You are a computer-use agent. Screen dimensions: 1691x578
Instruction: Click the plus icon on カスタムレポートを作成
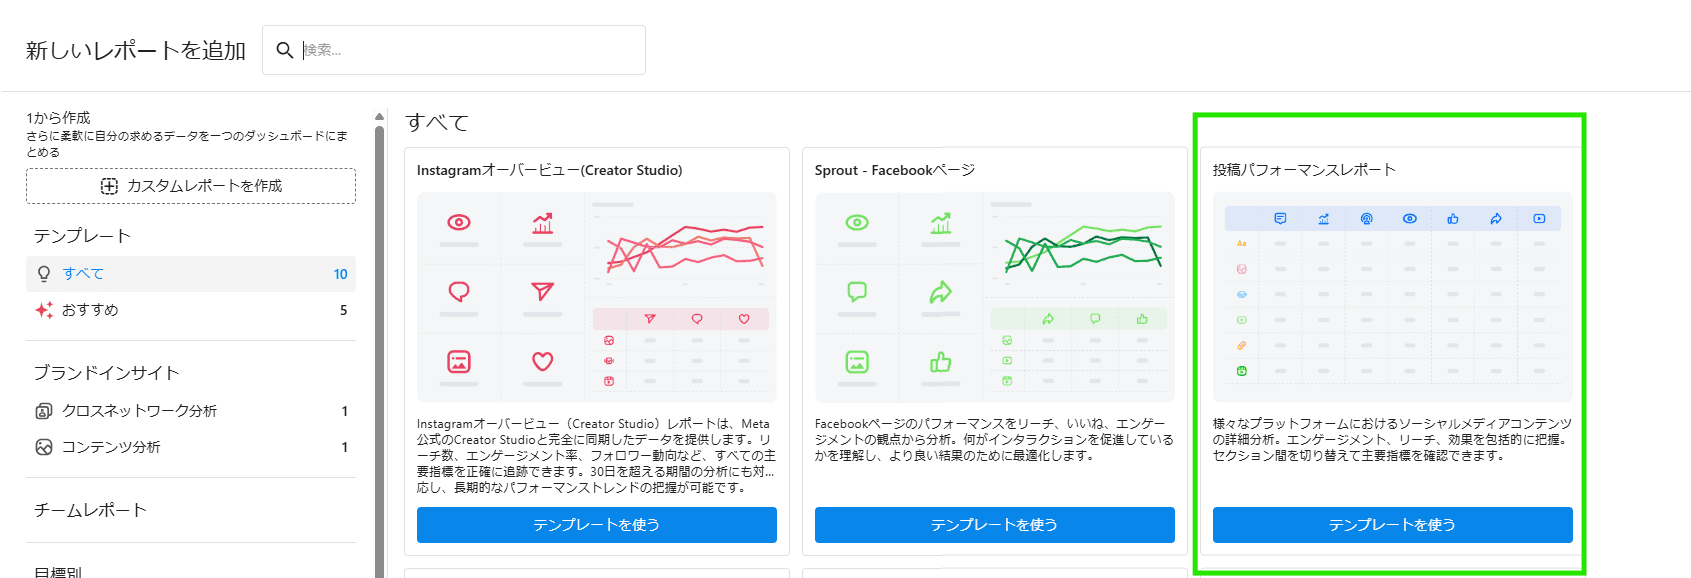109,186
